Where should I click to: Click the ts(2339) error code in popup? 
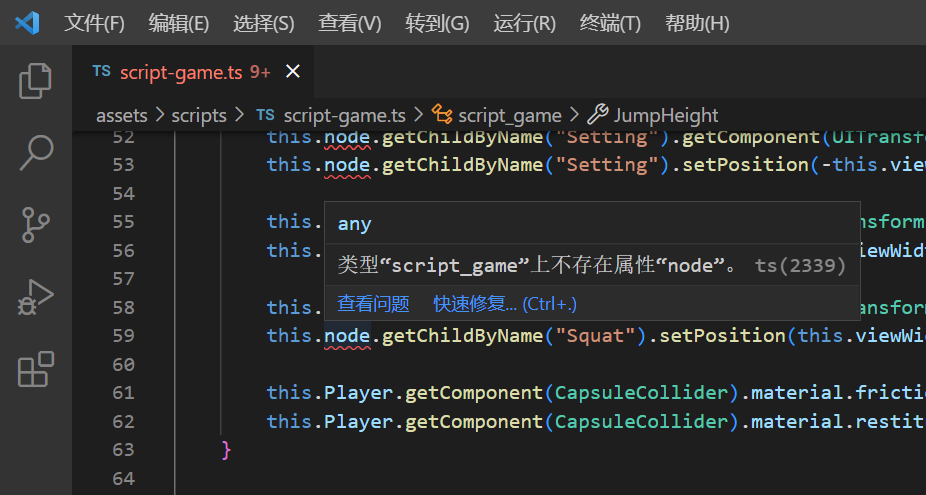tap(800, 266)
